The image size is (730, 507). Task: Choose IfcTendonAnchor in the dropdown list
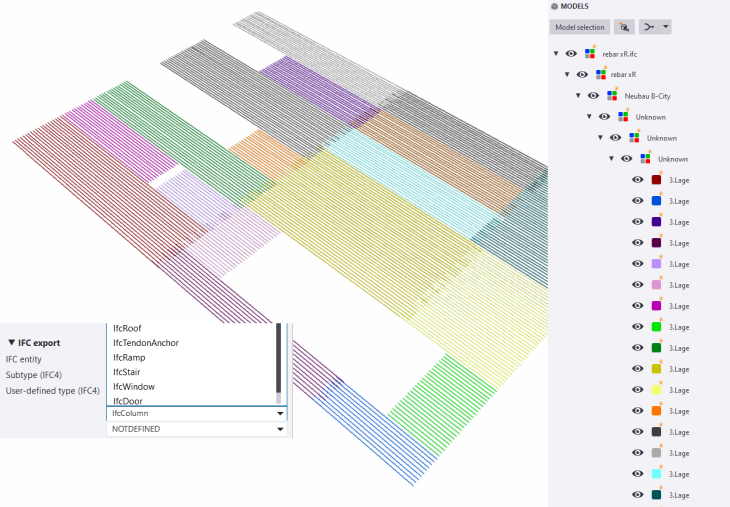tap(145, 343)
